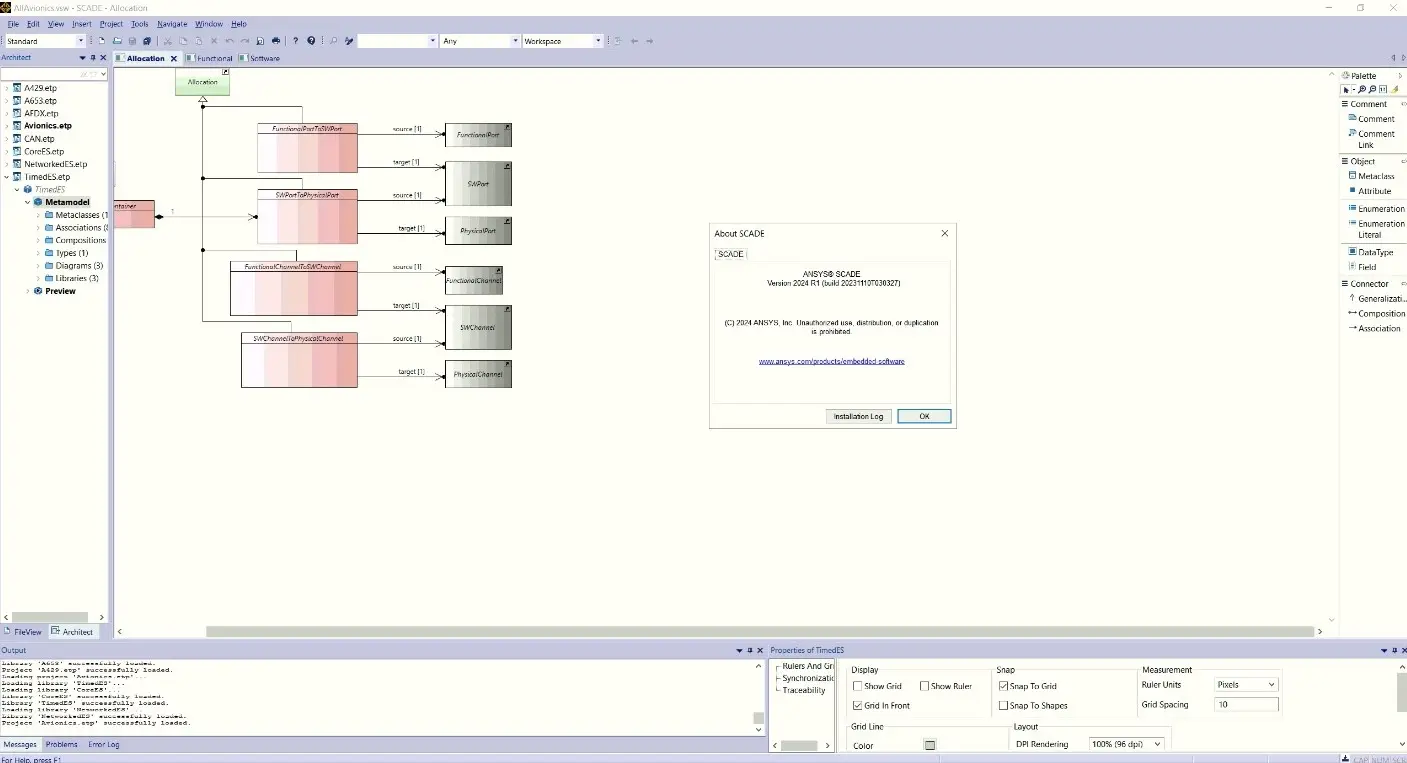The height and width of the screenshot is (763, 1407).
Task: Click the question mark Help icon
Action: click(295, 41)
